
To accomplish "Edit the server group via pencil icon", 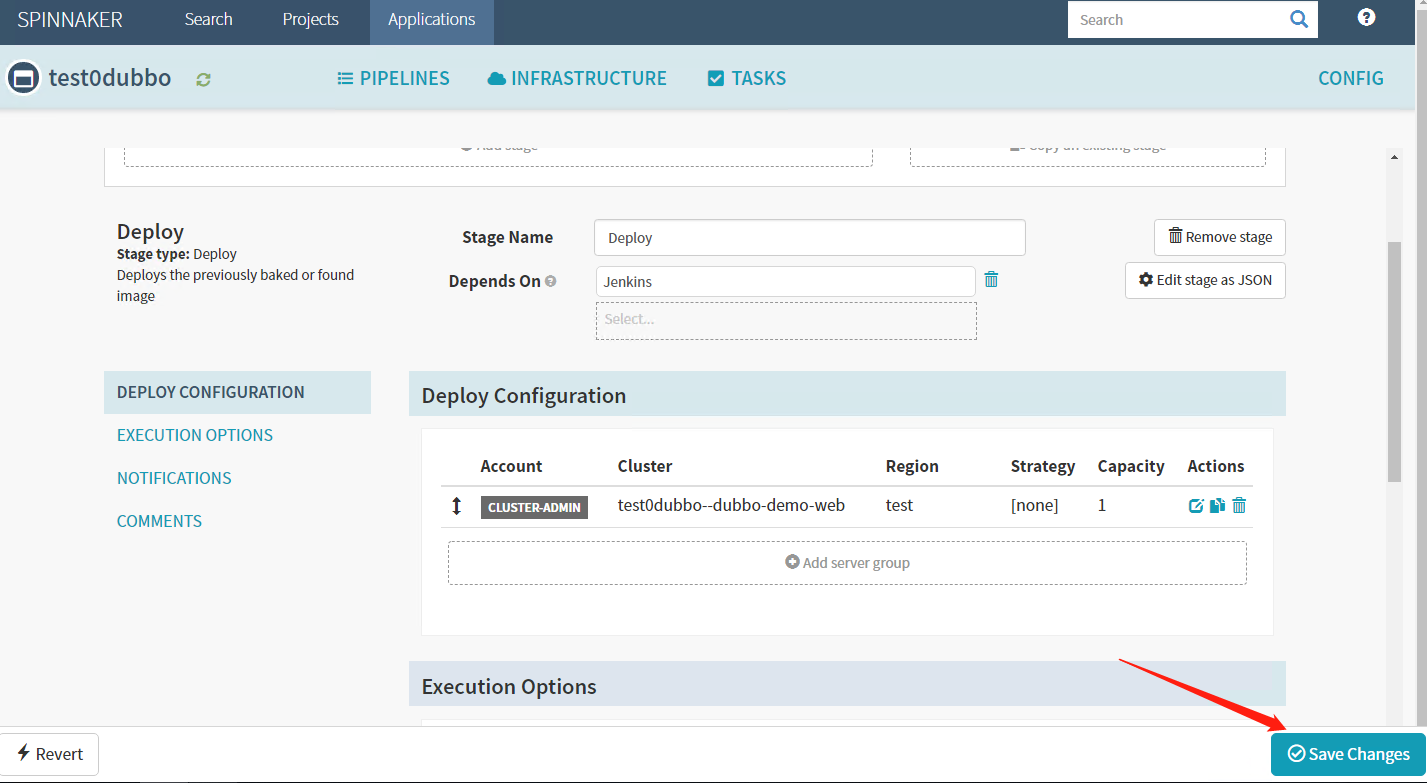I will click(x=1196, y=506).
